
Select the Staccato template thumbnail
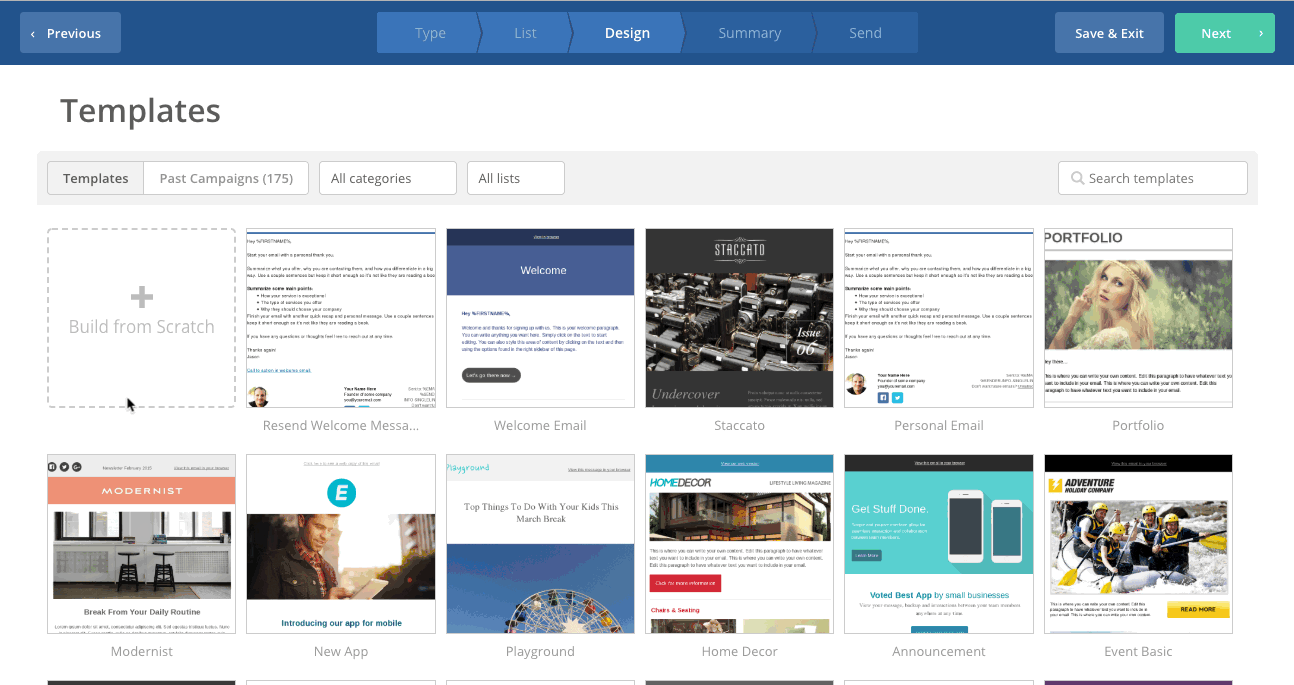[x=739, y=318]
